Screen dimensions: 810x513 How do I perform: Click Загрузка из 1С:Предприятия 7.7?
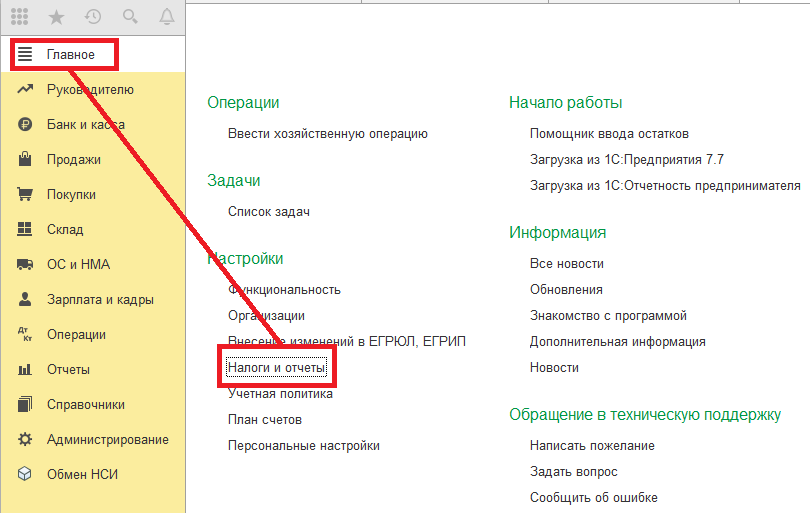627,160
